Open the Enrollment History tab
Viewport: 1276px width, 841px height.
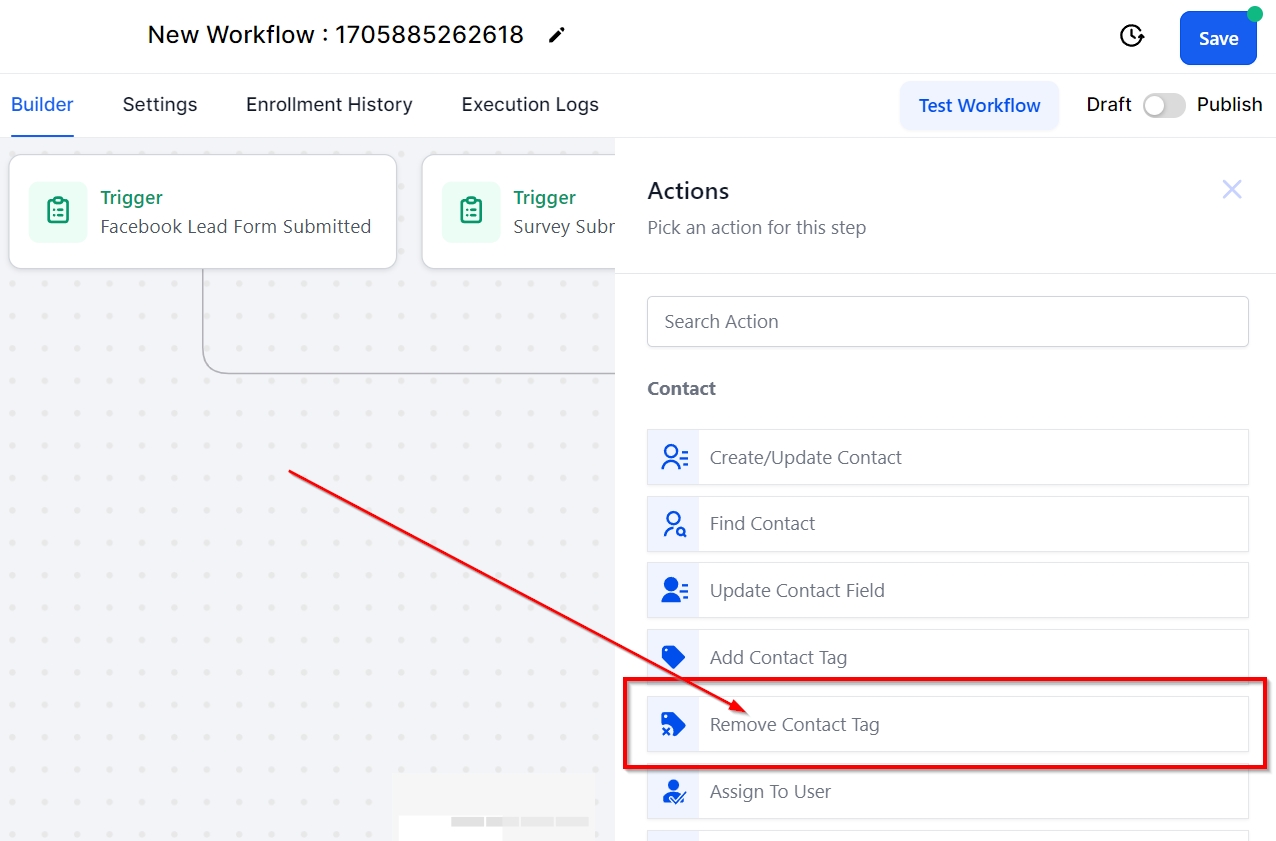point(329,105)
